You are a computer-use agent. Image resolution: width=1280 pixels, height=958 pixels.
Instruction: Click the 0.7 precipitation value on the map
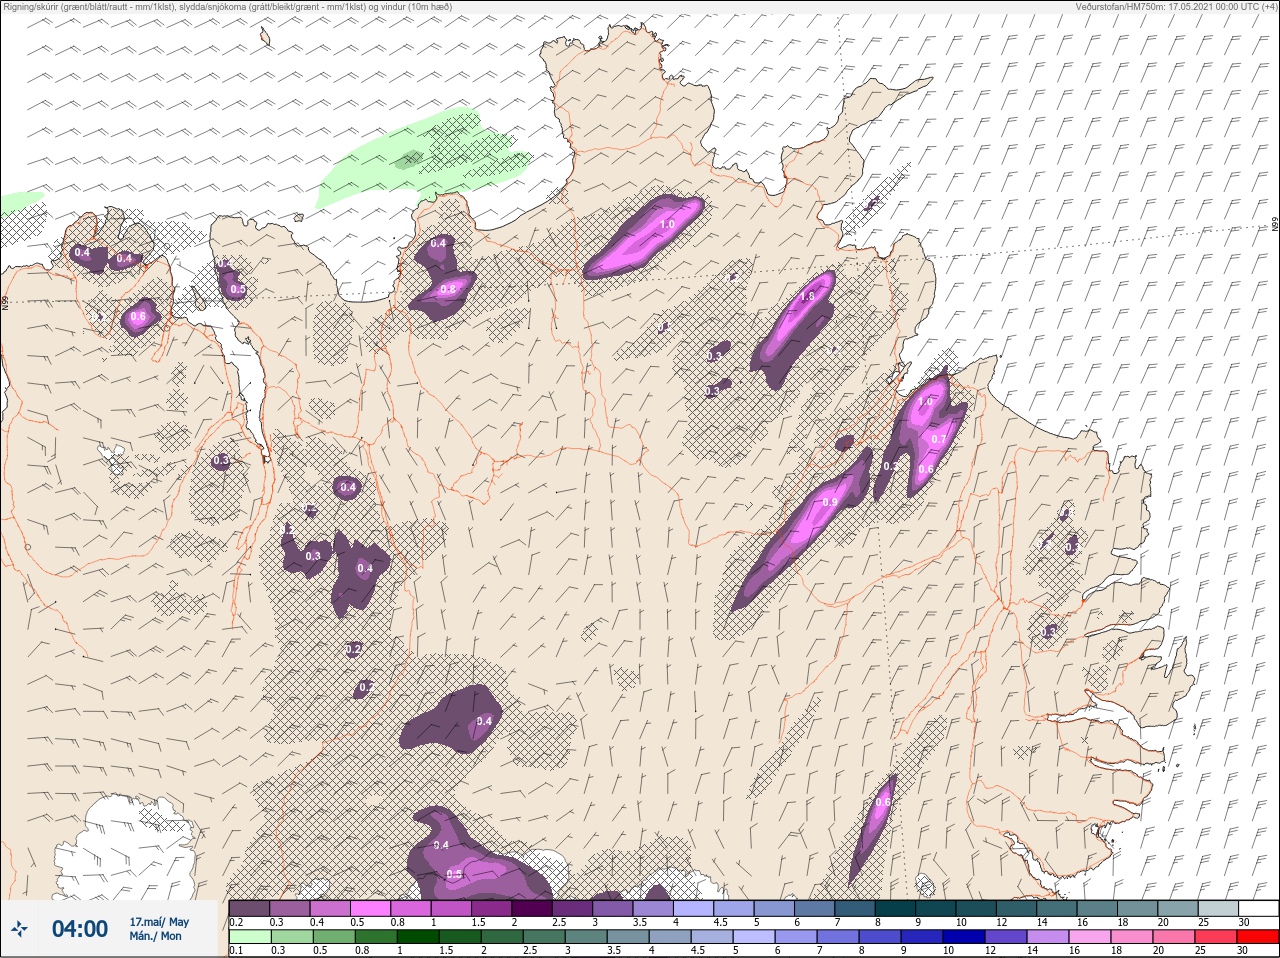(x=939, y=439)
